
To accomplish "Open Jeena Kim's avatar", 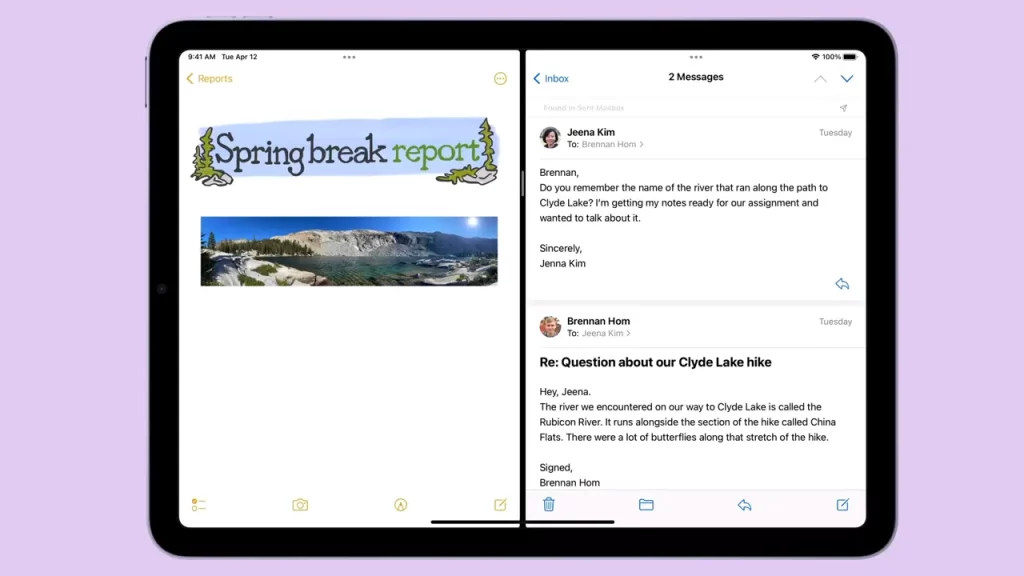I will coord(550,138).
